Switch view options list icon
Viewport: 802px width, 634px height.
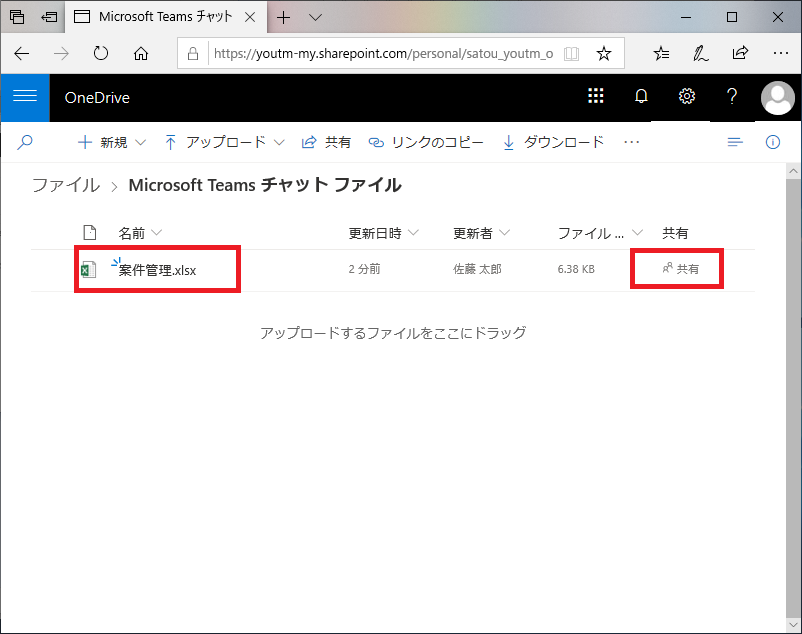[x=735, y=142]
